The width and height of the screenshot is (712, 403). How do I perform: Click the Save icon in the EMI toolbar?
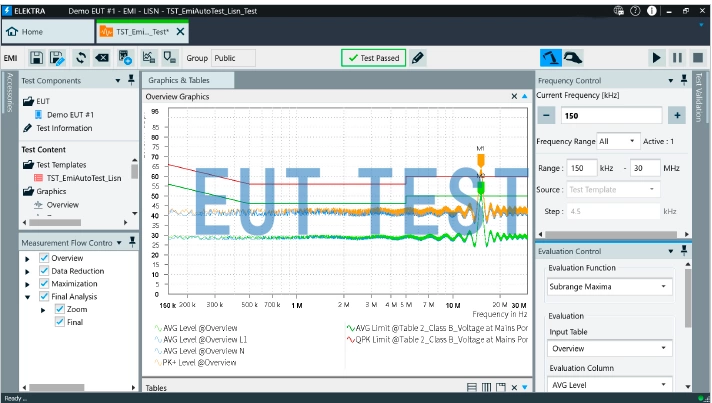37,58
